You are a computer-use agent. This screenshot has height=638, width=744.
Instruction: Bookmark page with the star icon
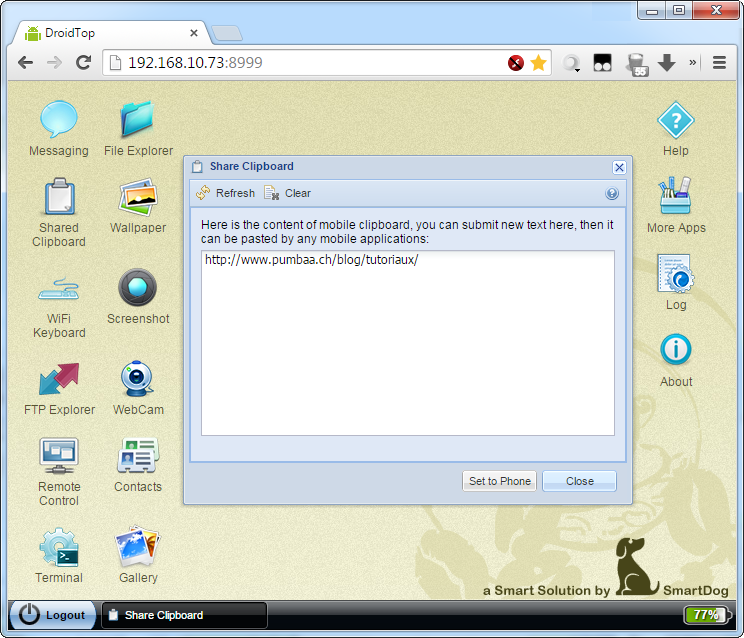click(x=538, y=63)
